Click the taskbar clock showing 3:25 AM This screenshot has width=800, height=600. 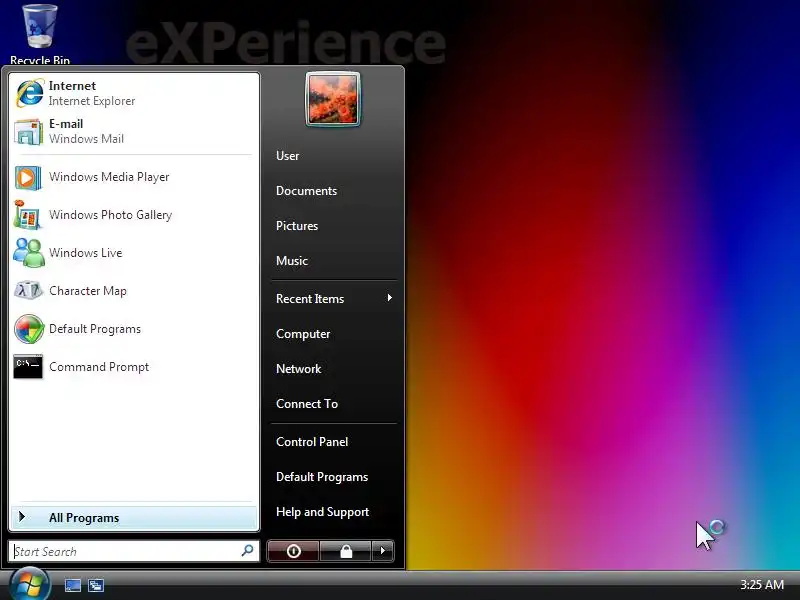click(x=762, y=585)
